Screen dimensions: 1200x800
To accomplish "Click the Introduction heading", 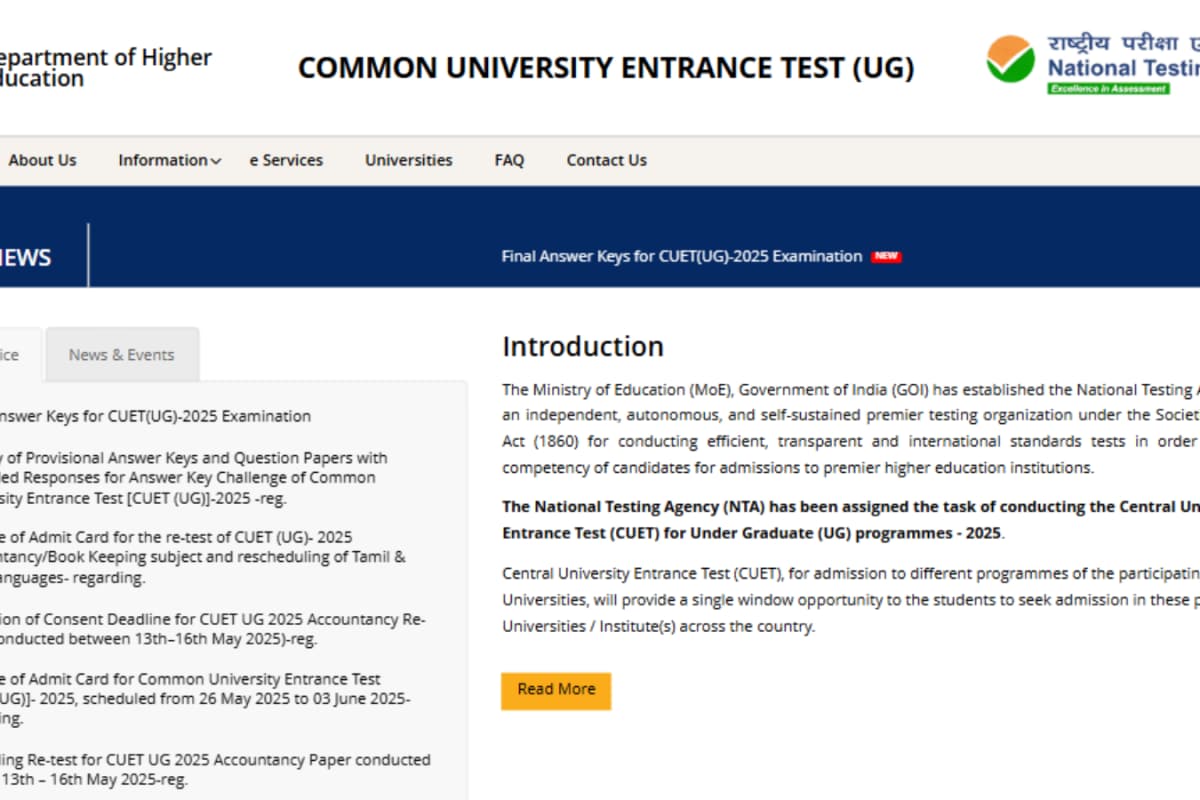I will [583, 347].
